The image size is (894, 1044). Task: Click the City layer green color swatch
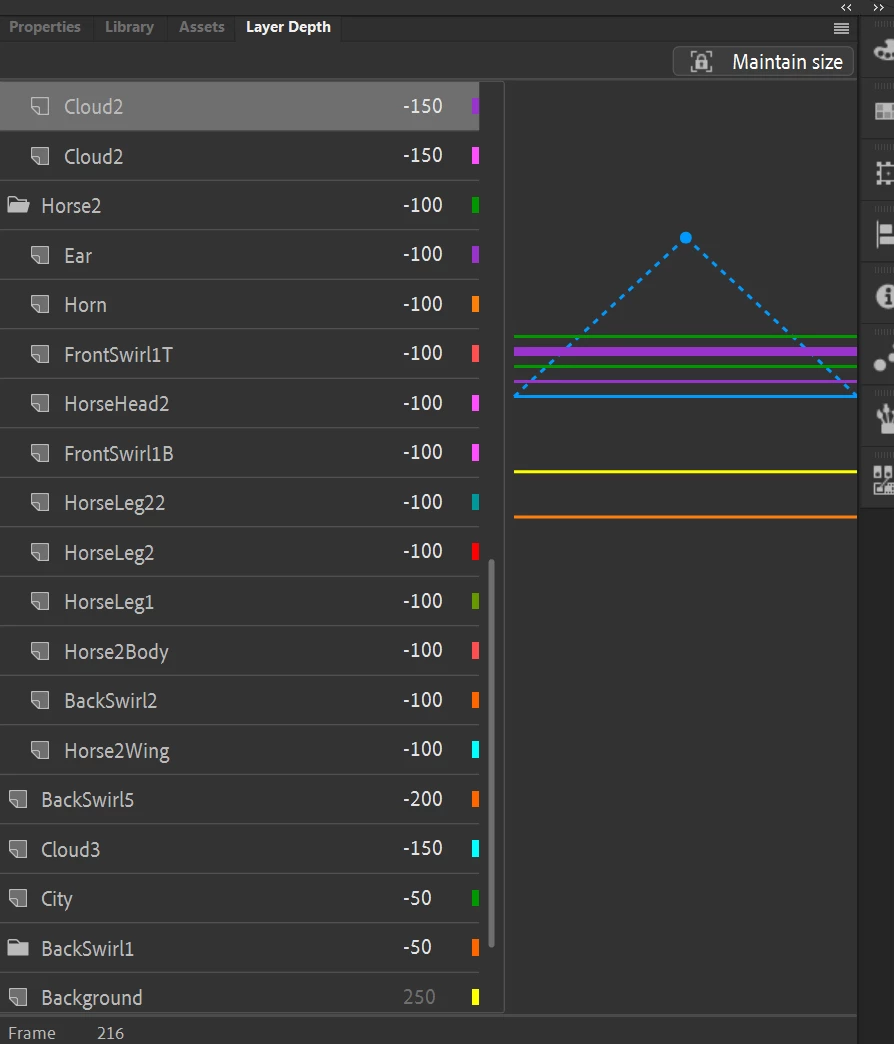tap(475, 898)
